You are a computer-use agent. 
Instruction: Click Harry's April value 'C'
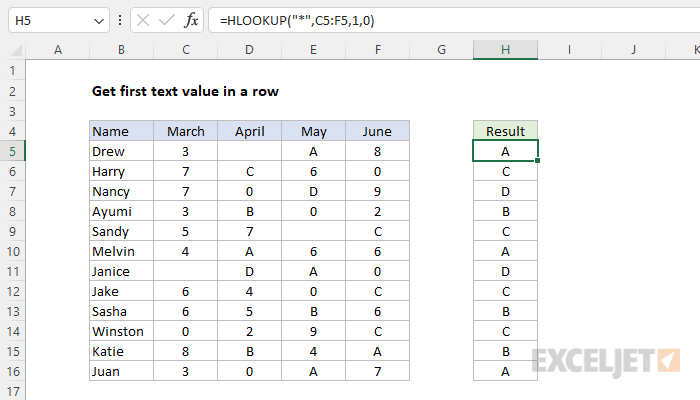click(x=250, y=171)
